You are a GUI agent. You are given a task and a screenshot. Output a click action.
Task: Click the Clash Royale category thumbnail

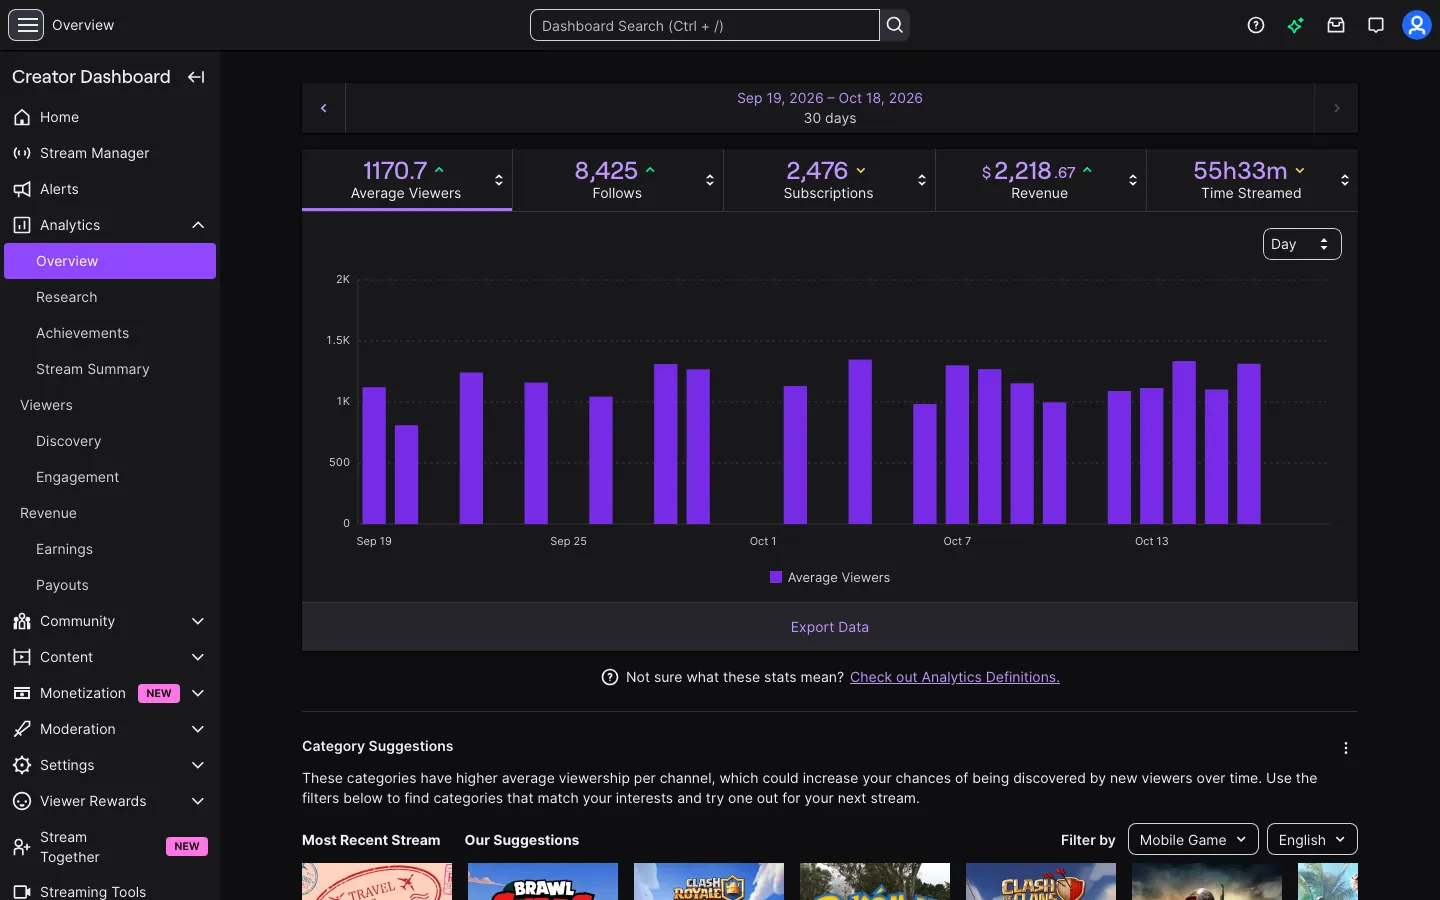click(x=709, y=881)
